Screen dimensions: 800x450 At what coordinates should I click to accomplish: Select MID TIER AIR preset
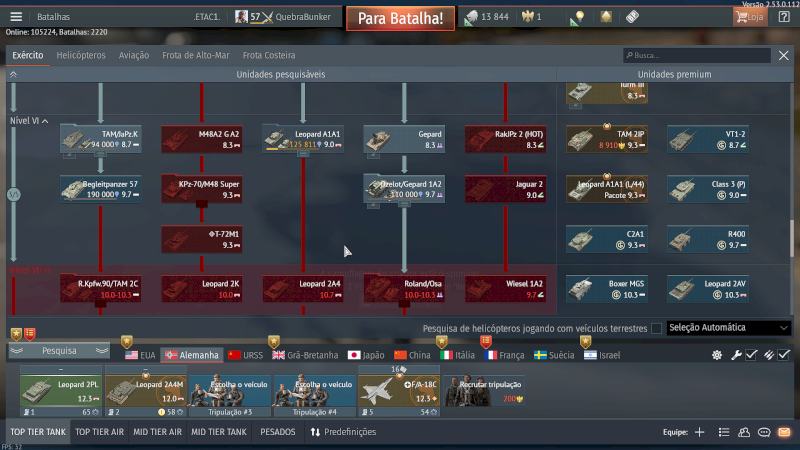tap(157, 432)
